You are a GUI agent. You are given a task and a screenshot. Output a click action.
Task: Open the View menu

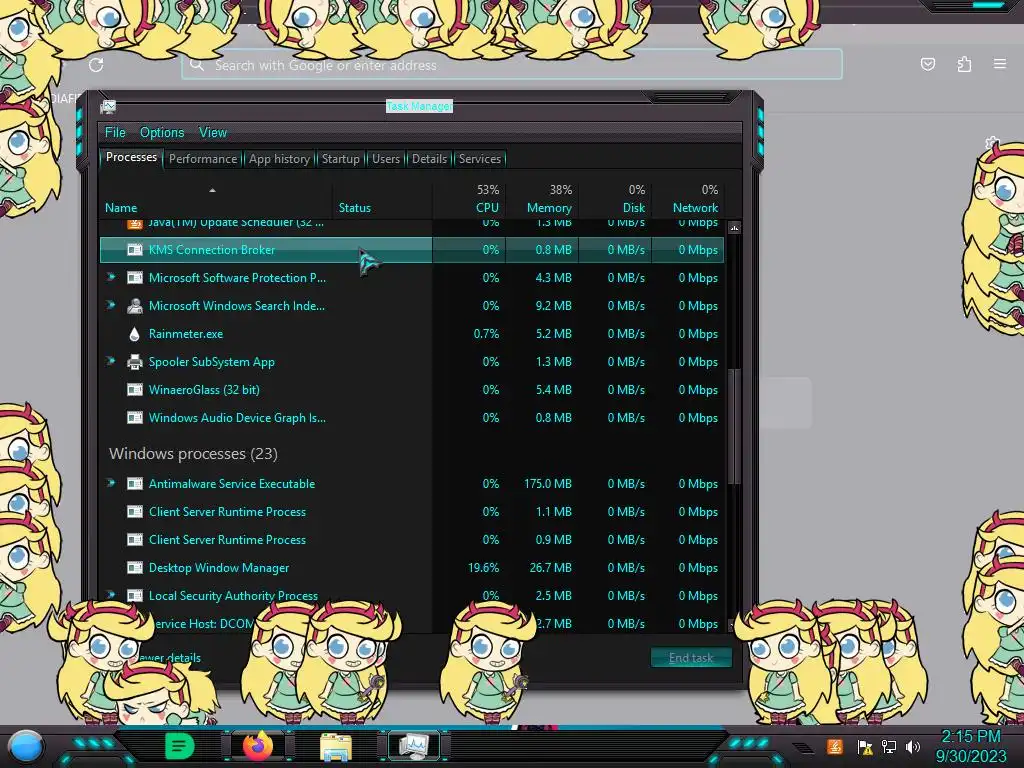[x=213, y=133]
